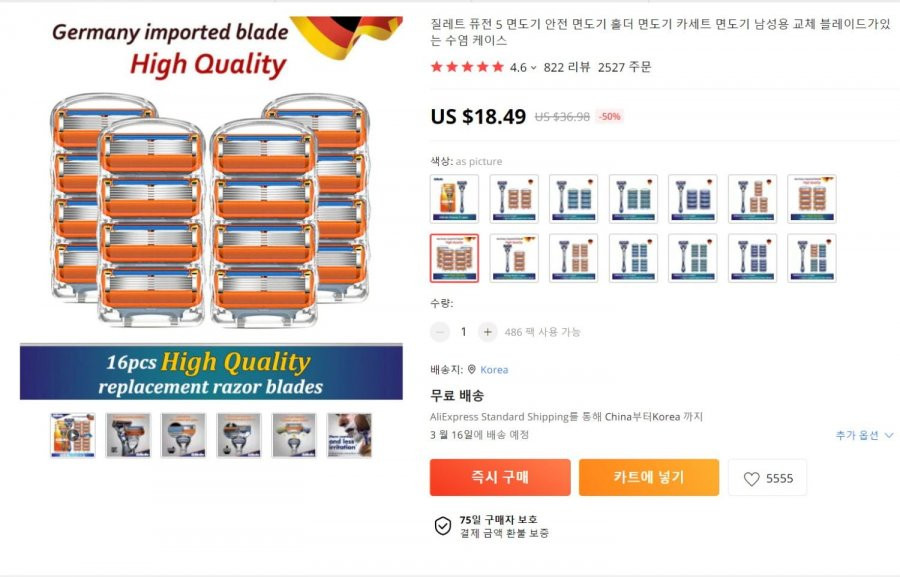Click the five red star rating icons
The height and width of the screenshot is (577, 900).
tap(467, 67)
